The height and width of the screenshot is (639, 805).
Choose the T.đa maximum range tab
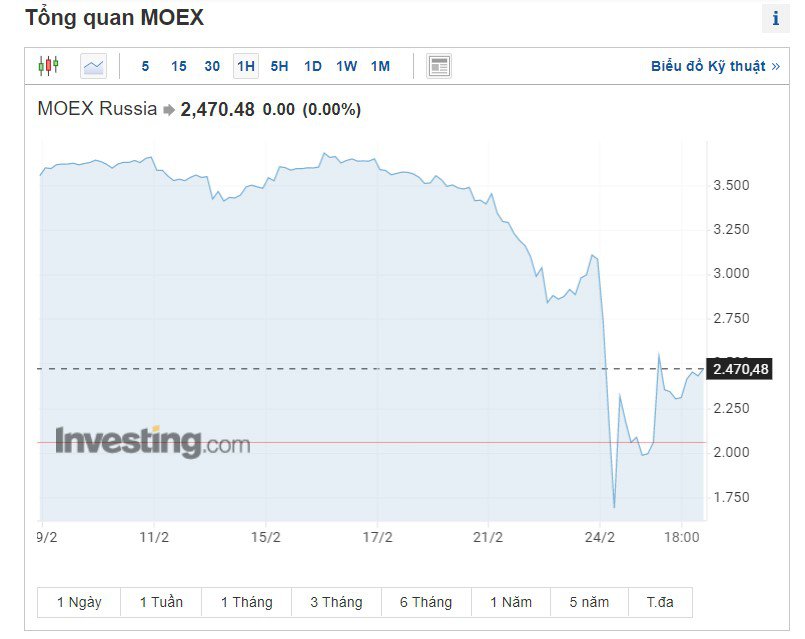pos(662,602)
